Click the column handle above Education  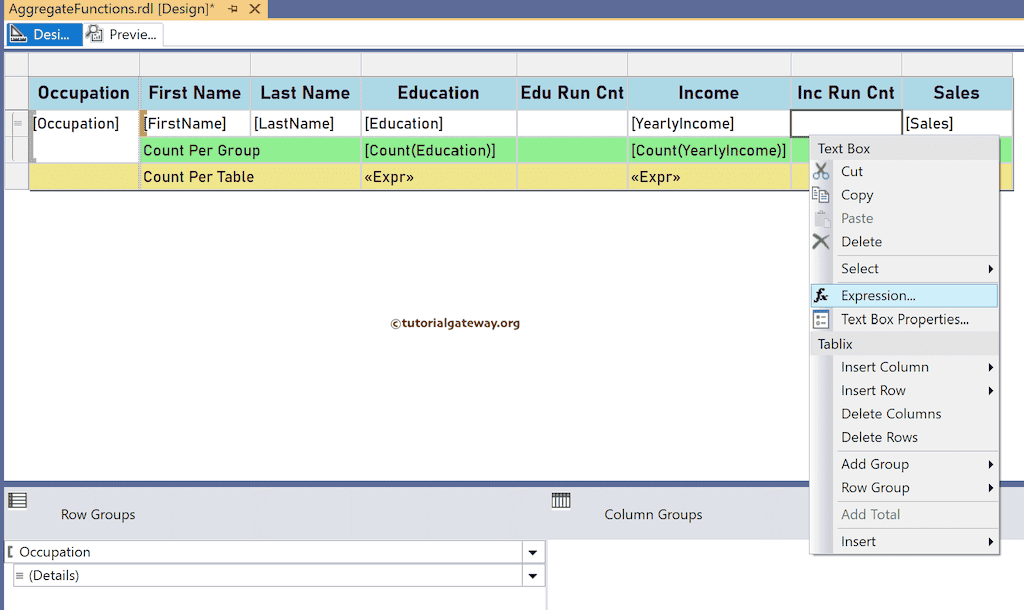(x=439, y=65)
